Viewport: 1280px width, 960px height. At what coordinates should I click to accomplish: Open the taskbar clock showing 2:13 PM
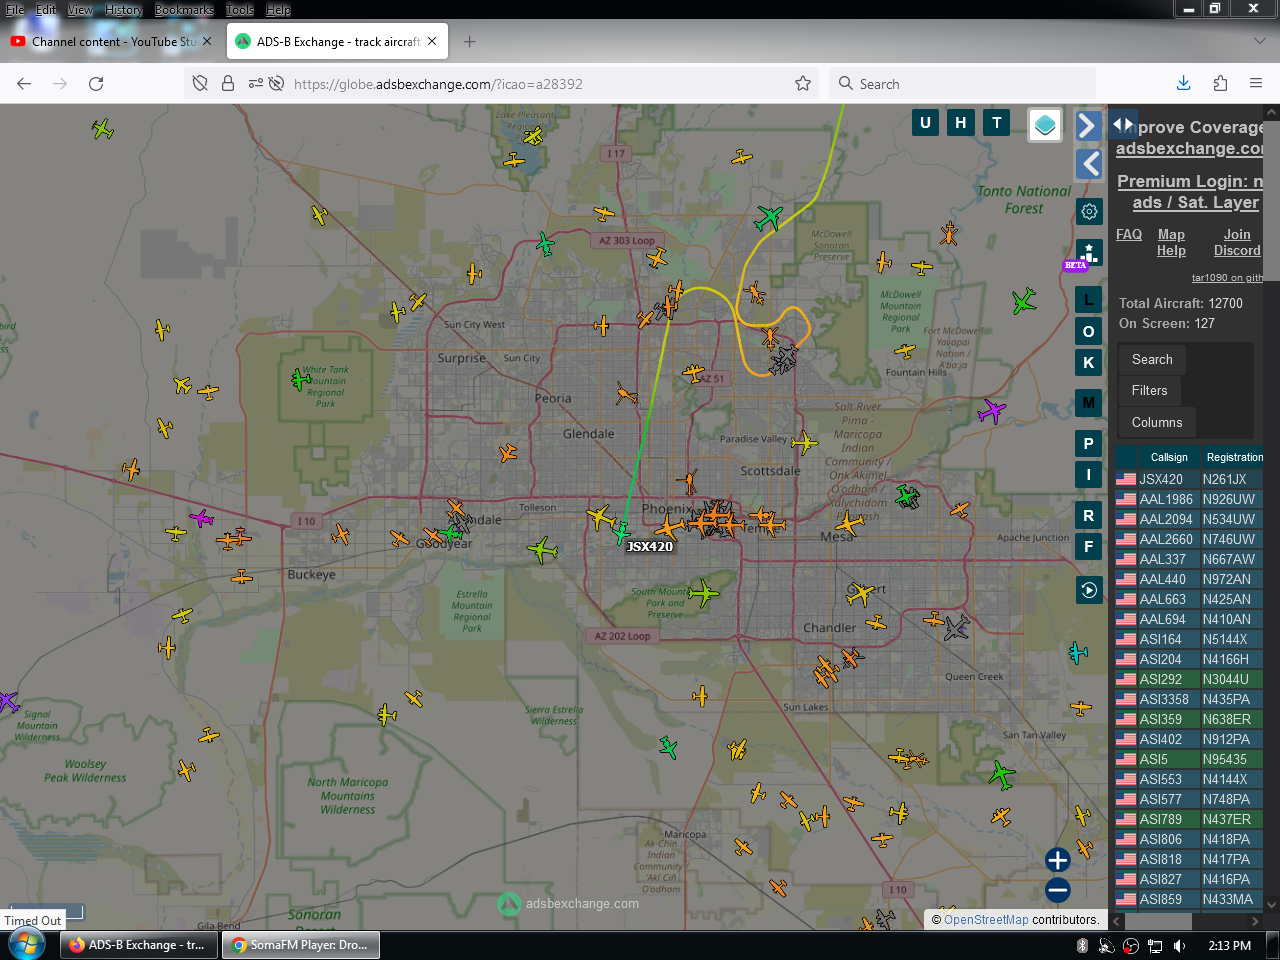(x=1229, y=945)
